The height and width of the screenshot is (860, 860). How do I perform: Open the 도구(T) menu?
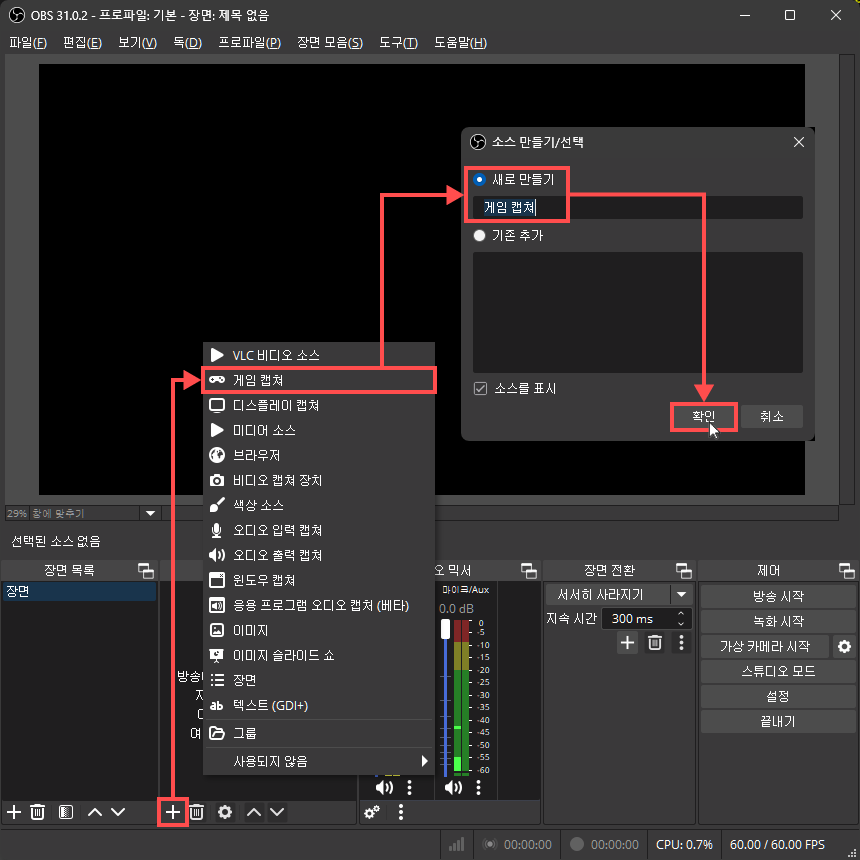coord(398,42)
